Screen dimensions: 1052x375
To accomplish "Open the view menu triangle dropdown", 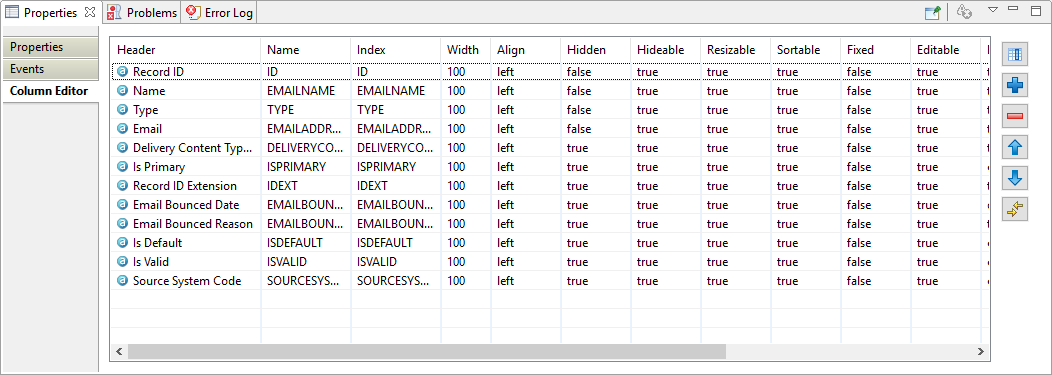I will tap(994, 9).
